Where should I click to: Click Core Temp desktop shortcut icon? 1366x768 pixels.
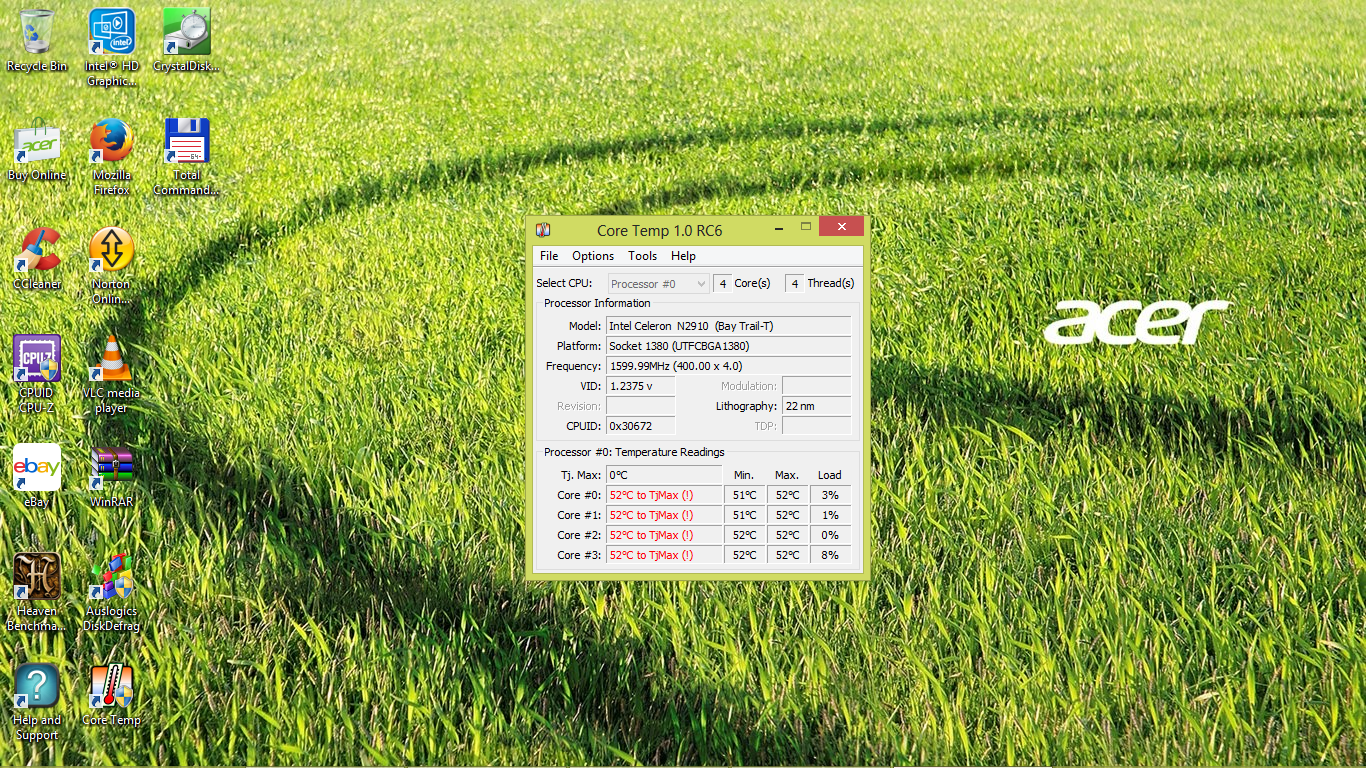(111, 687)
